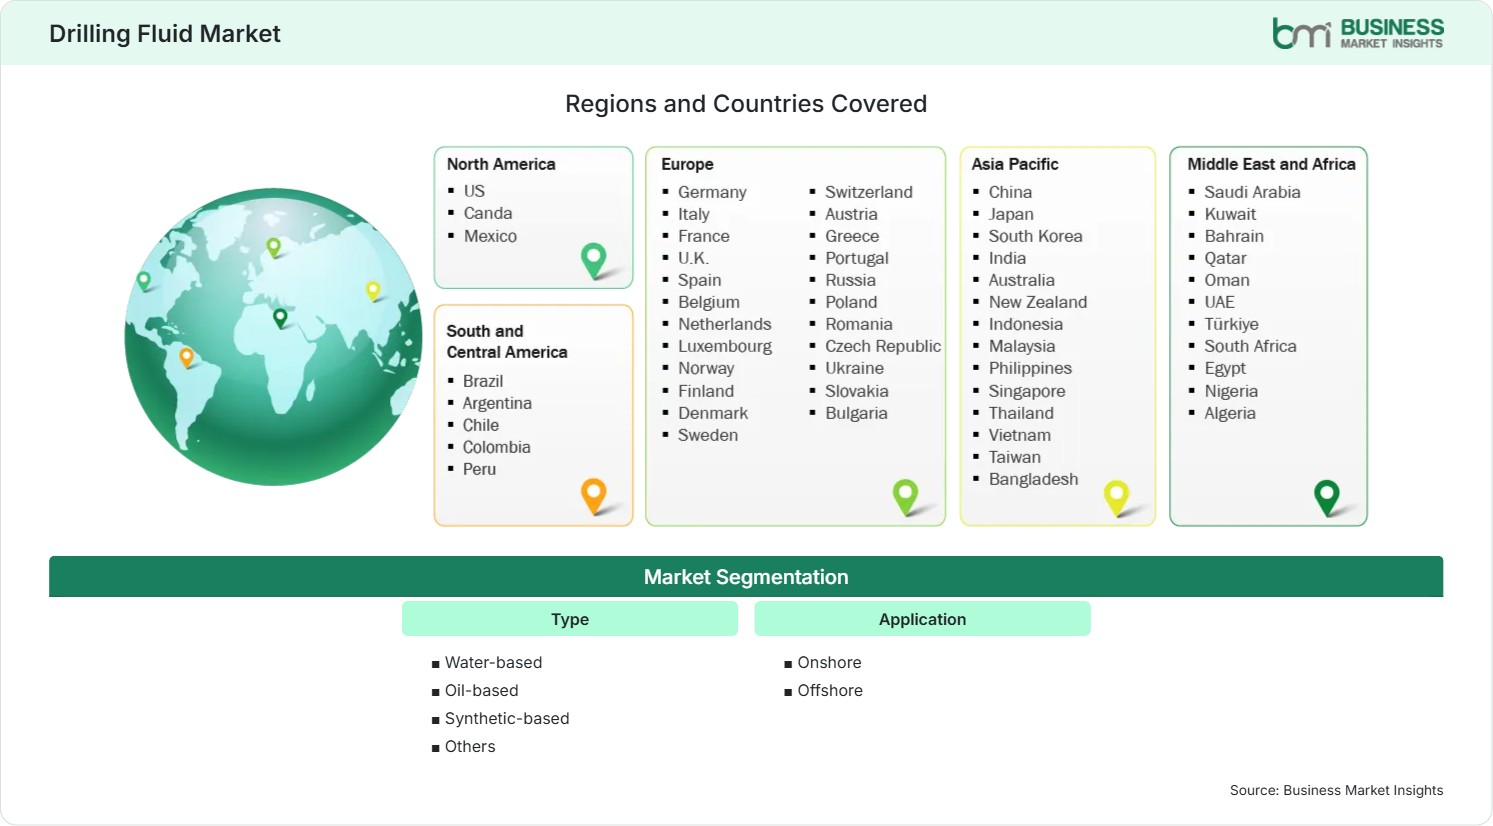Viewport: 1493px width, 826px height.
Task: Click the 'South Korea' entry
Action: 1036,236
